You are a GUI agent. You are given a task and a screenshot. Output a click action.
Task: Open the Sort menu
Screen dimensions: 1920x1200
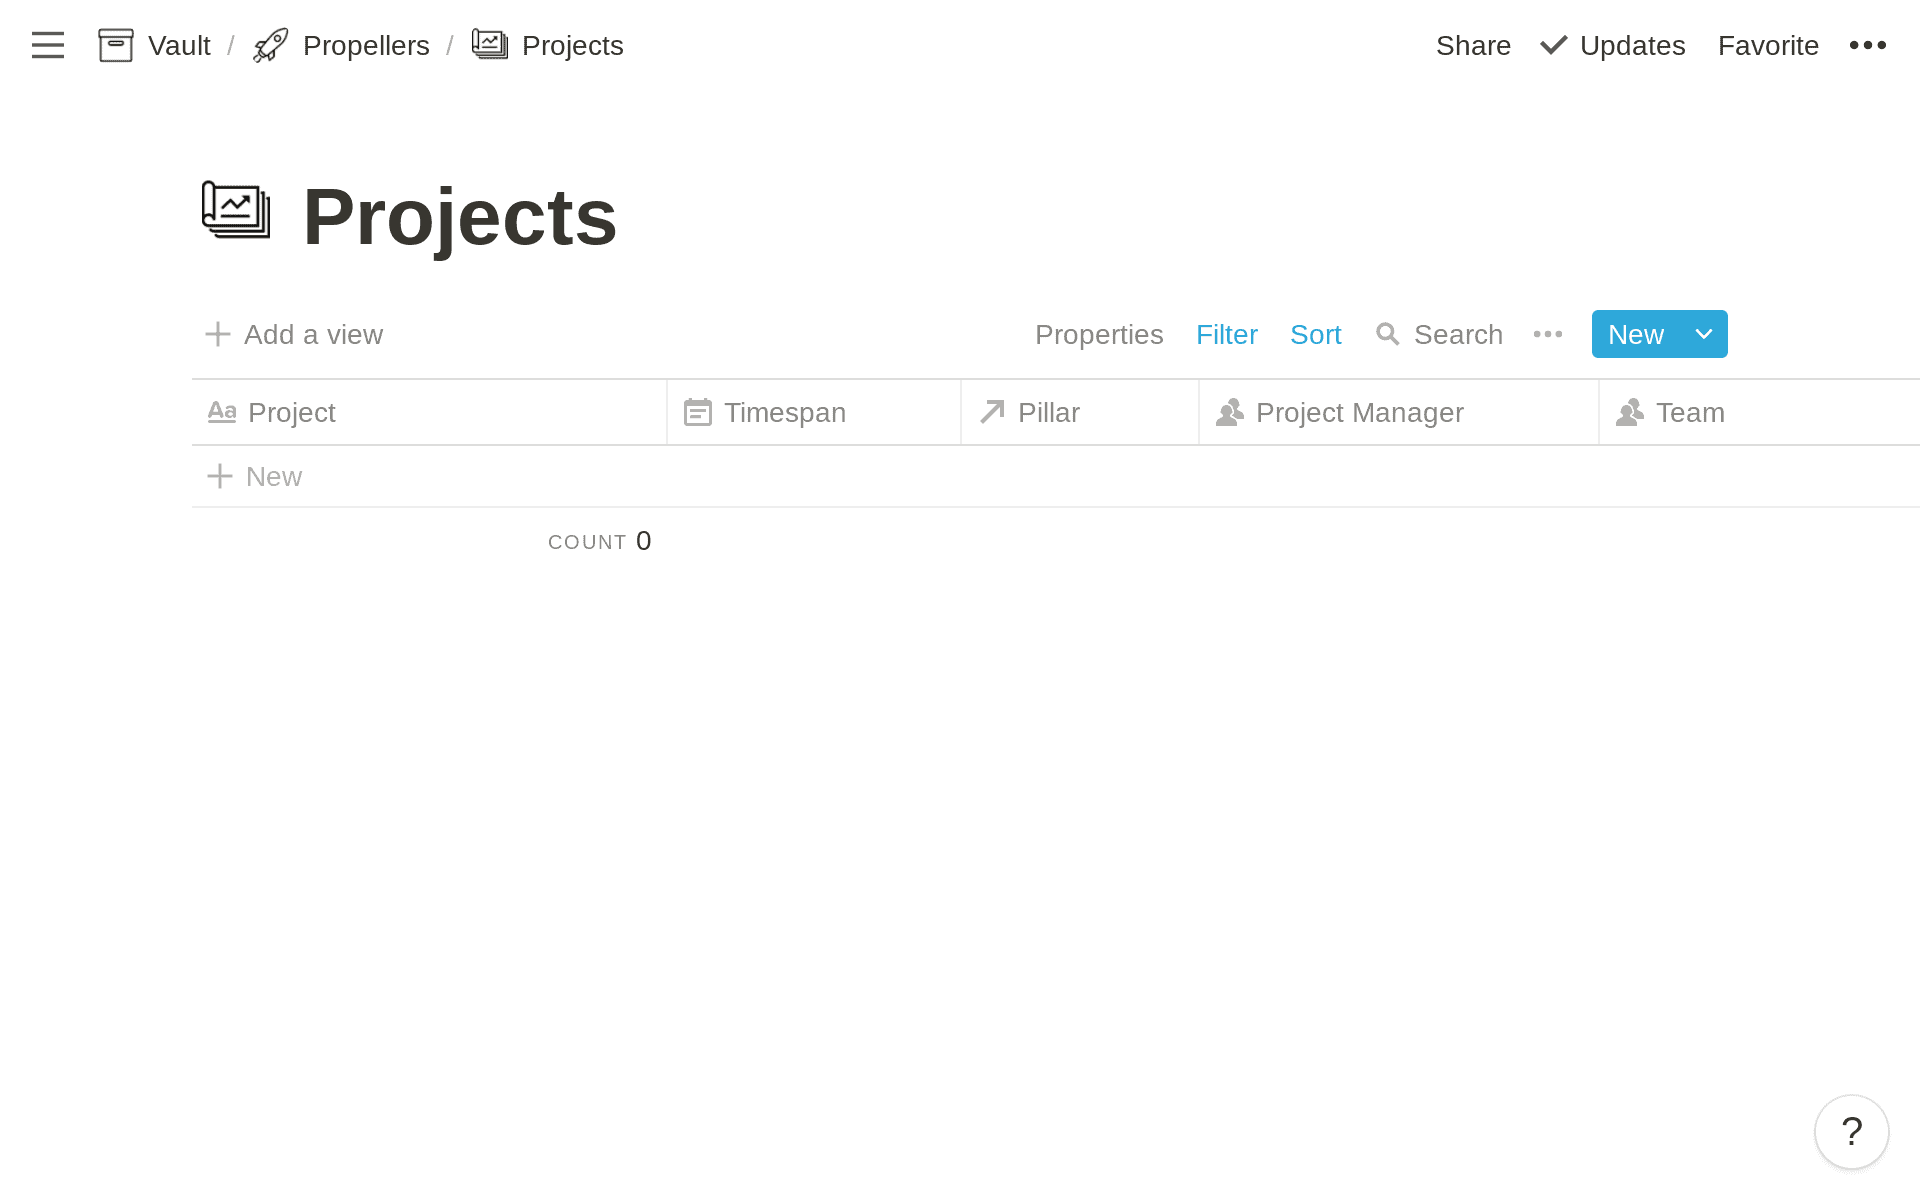point(1315,334)
